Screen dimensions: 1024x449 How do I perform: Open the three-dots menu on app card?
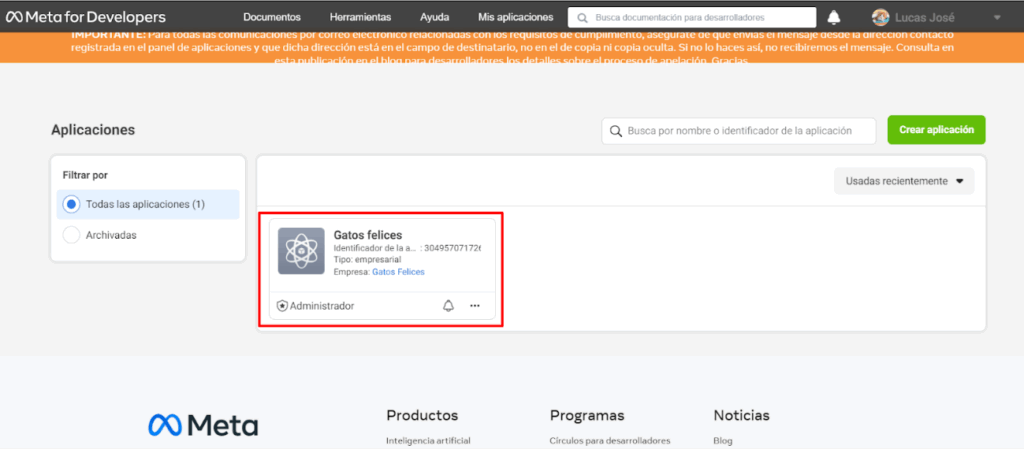[475, 305]
